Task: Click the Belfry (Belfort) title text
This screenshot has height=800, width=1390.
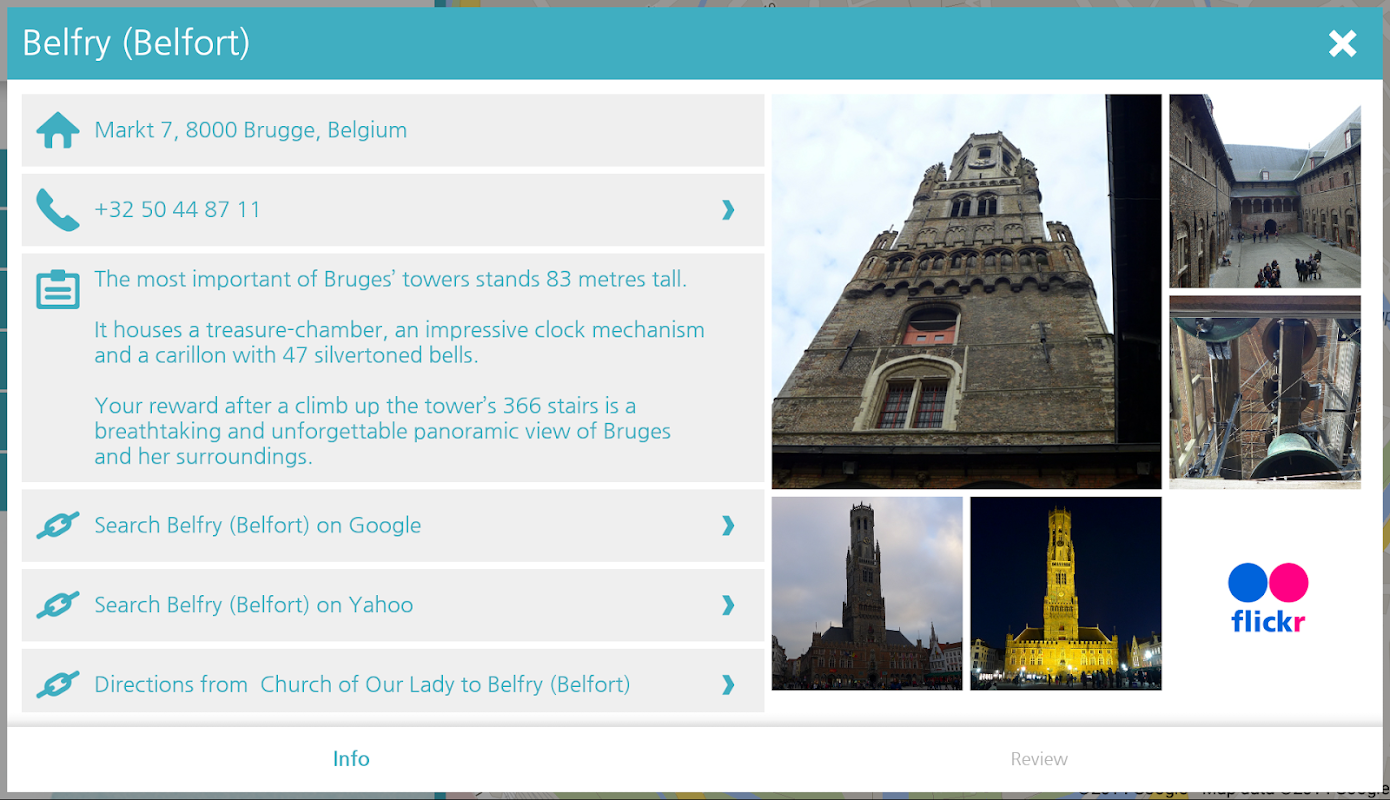Action: pos(136,44)
